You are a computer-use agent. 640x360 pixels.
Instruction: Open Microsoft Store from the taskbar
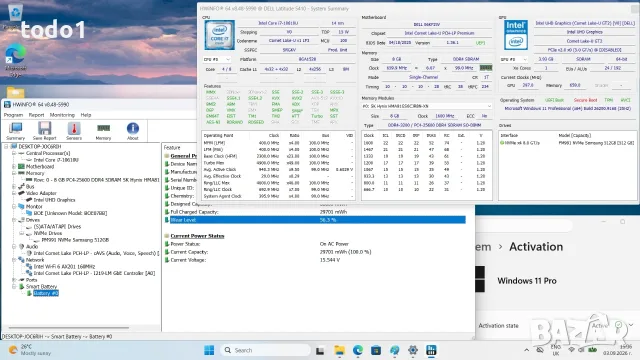point(376,350)
